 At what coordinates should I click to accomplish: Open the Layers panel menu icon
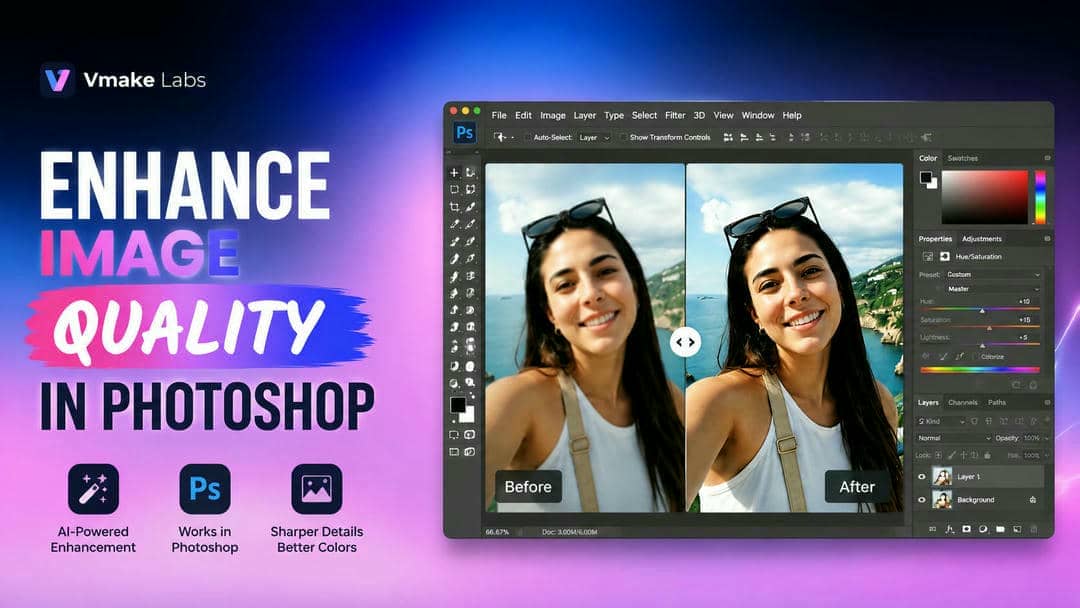[1047, 402]
